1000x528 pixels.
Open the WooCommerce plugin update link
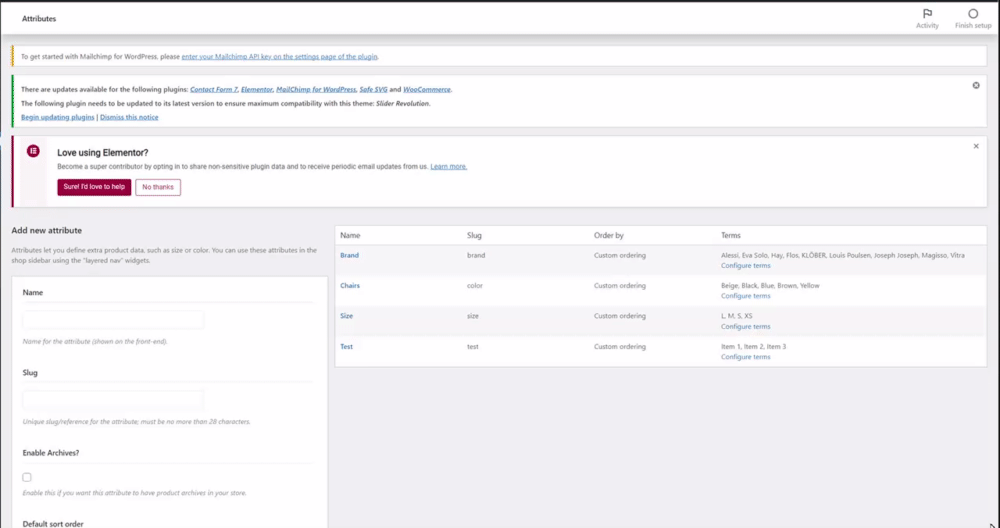tap(427, 89)
